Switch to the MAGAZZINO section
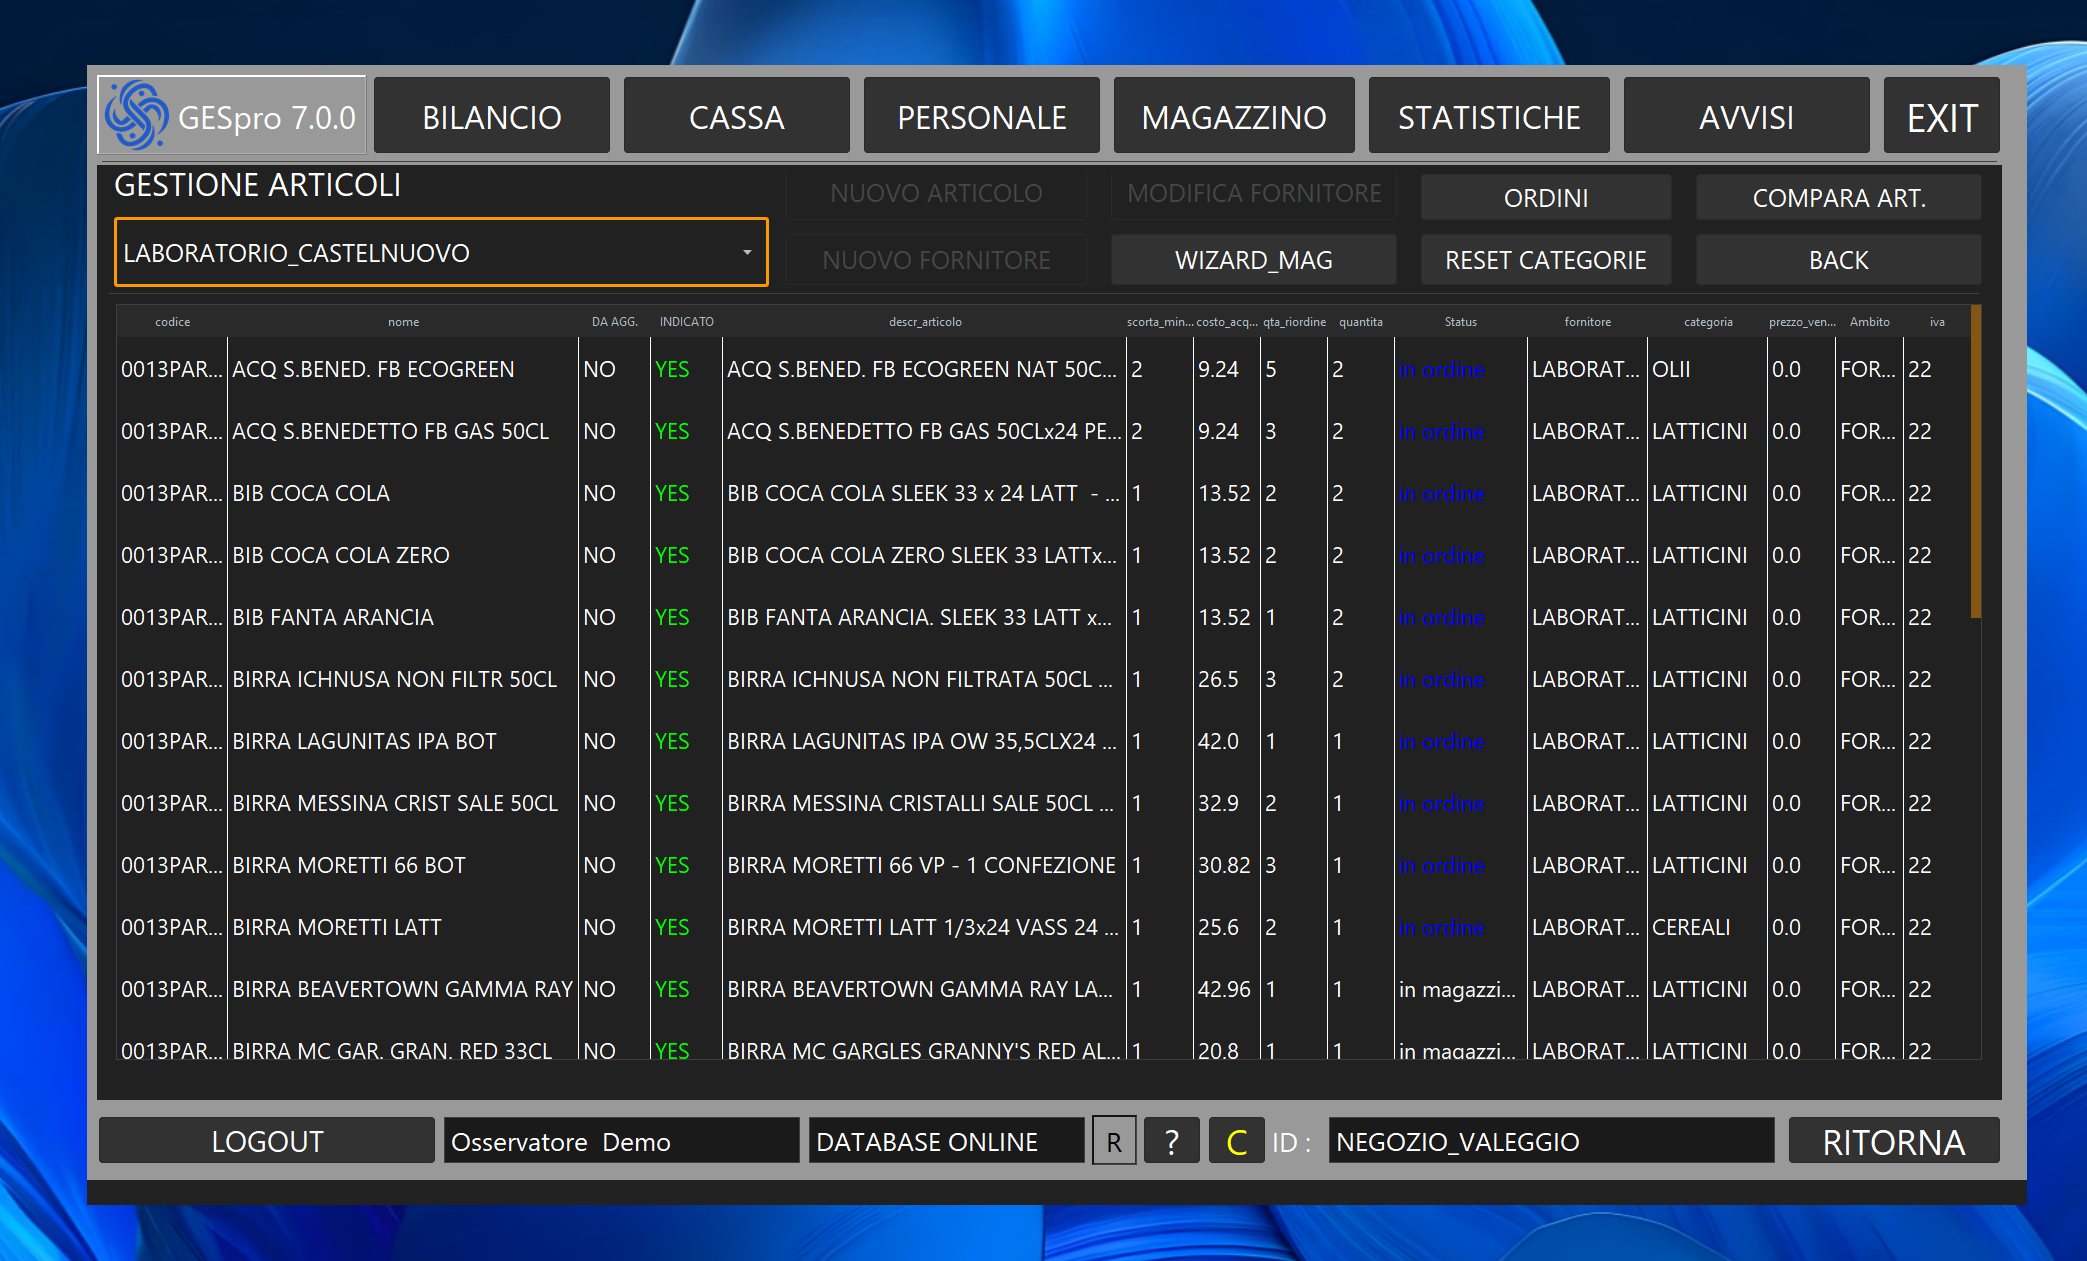 click(x=1234, y=116)
